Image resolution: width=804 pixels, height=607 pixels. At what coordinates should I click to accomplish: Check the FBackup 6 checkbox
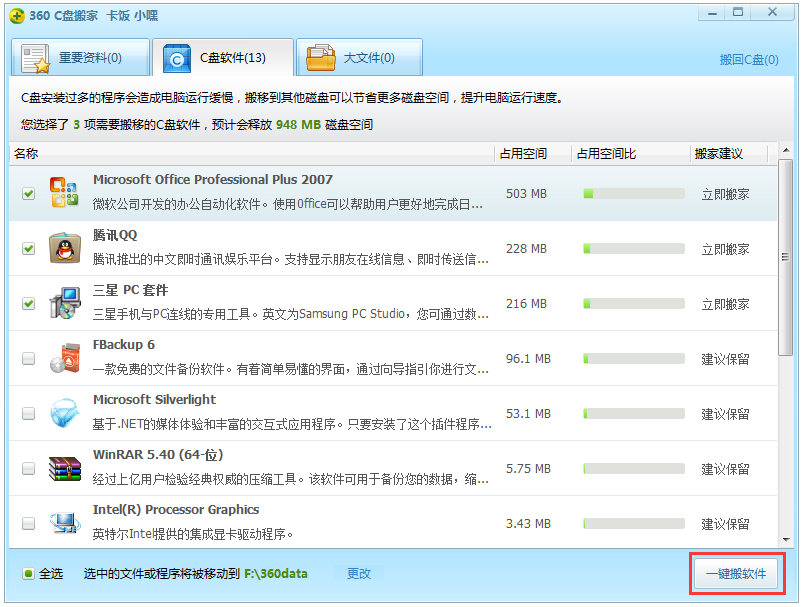(29, 358)
